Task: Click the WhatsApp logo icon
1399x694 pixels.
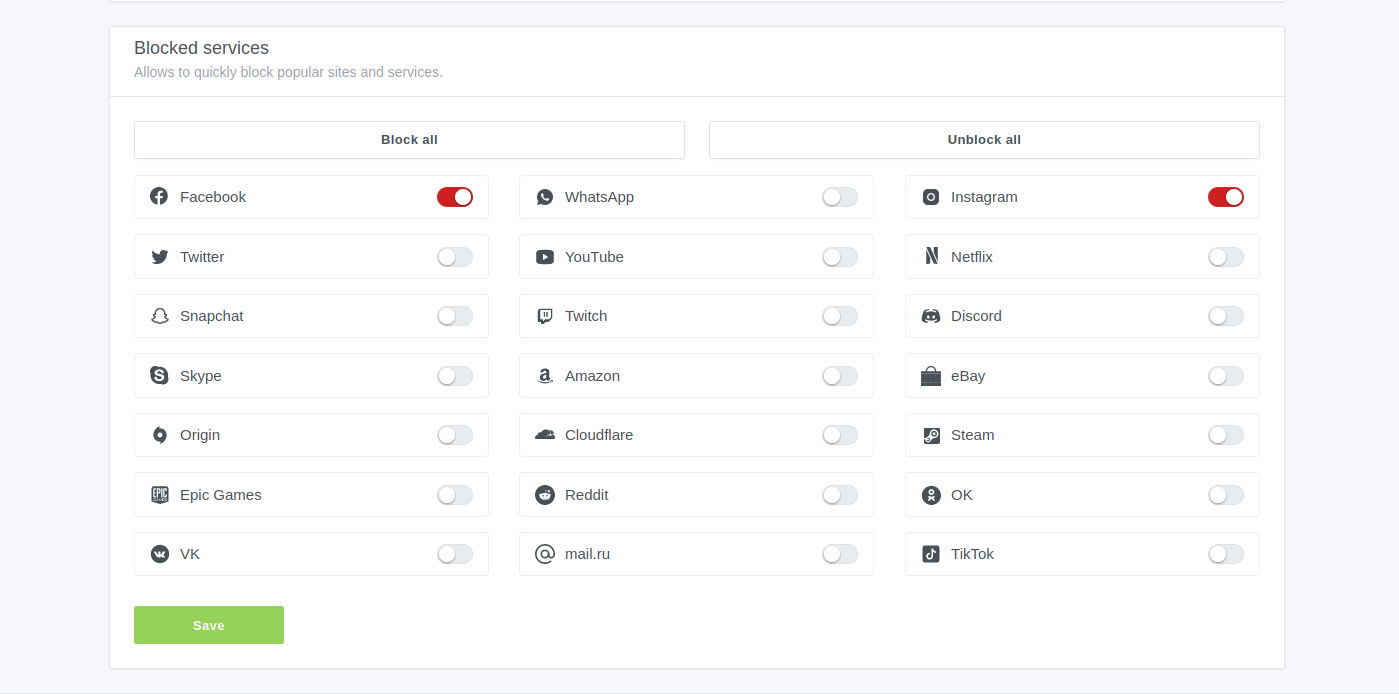Action: 544,197
